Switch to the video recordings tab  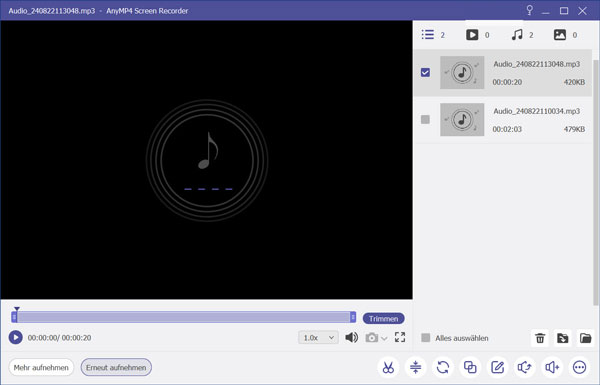(478, 35)
